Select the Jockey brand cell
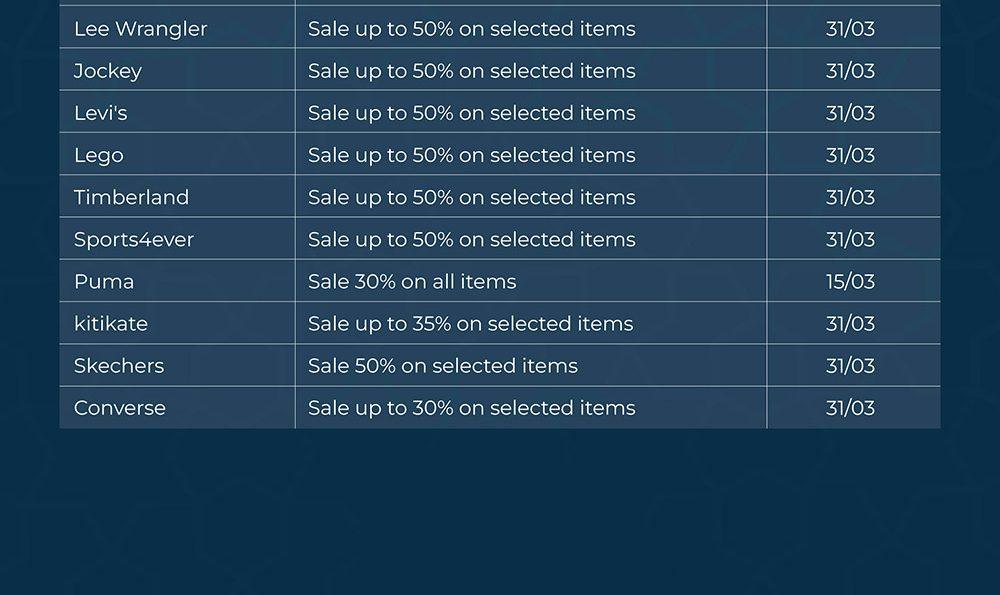Screen dimensions: 1000x595 (108, 71)
